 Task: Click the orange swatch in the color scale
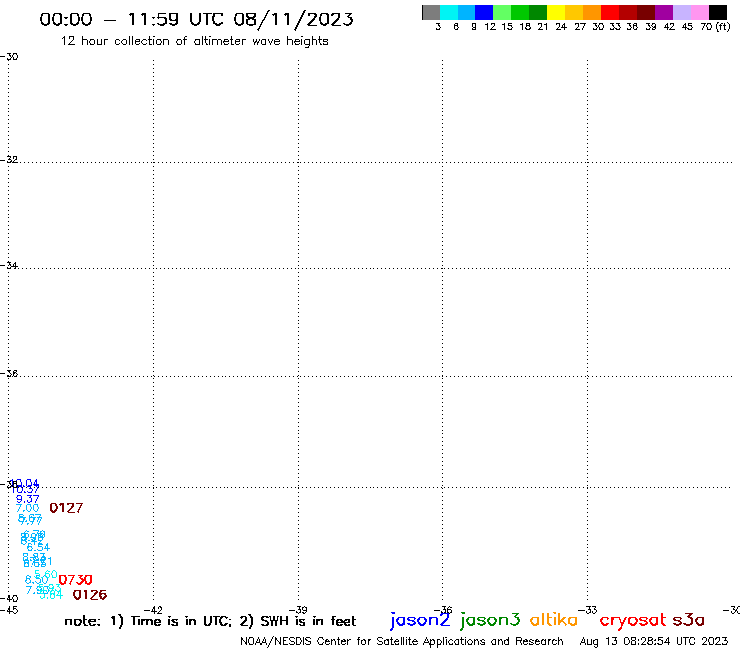click(x=592, y=12)
